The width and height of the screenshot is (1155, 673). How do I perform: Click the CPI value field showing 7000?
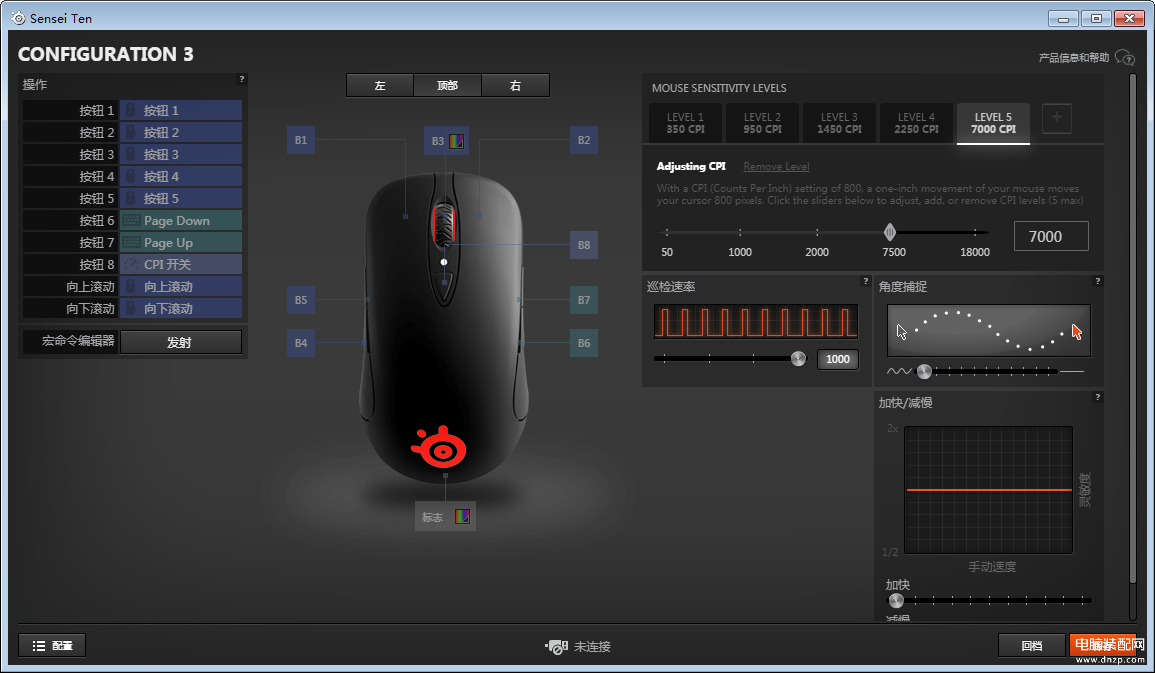tap(1051, 236)
